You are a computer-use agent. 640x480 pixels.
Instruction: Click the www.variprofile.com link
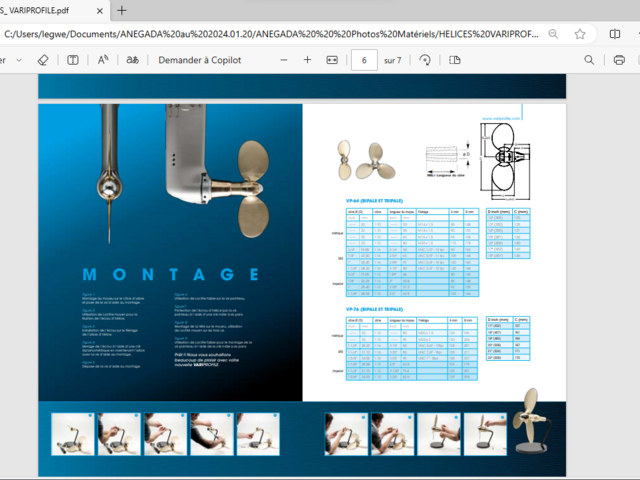coord(501,118)
